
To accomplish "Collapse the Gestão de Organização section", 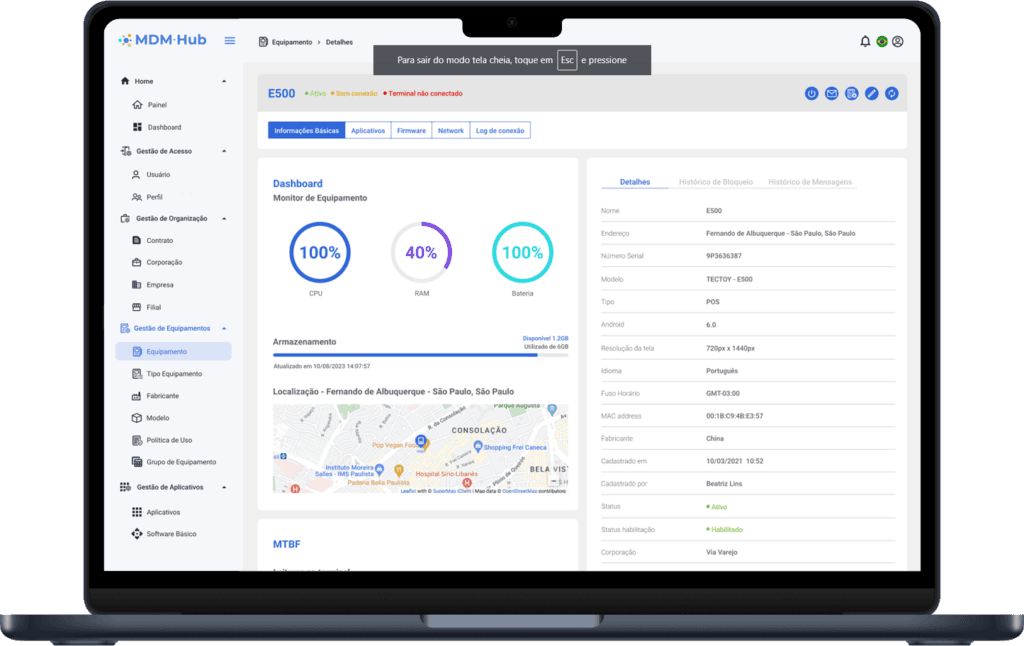I will point(224,218).
